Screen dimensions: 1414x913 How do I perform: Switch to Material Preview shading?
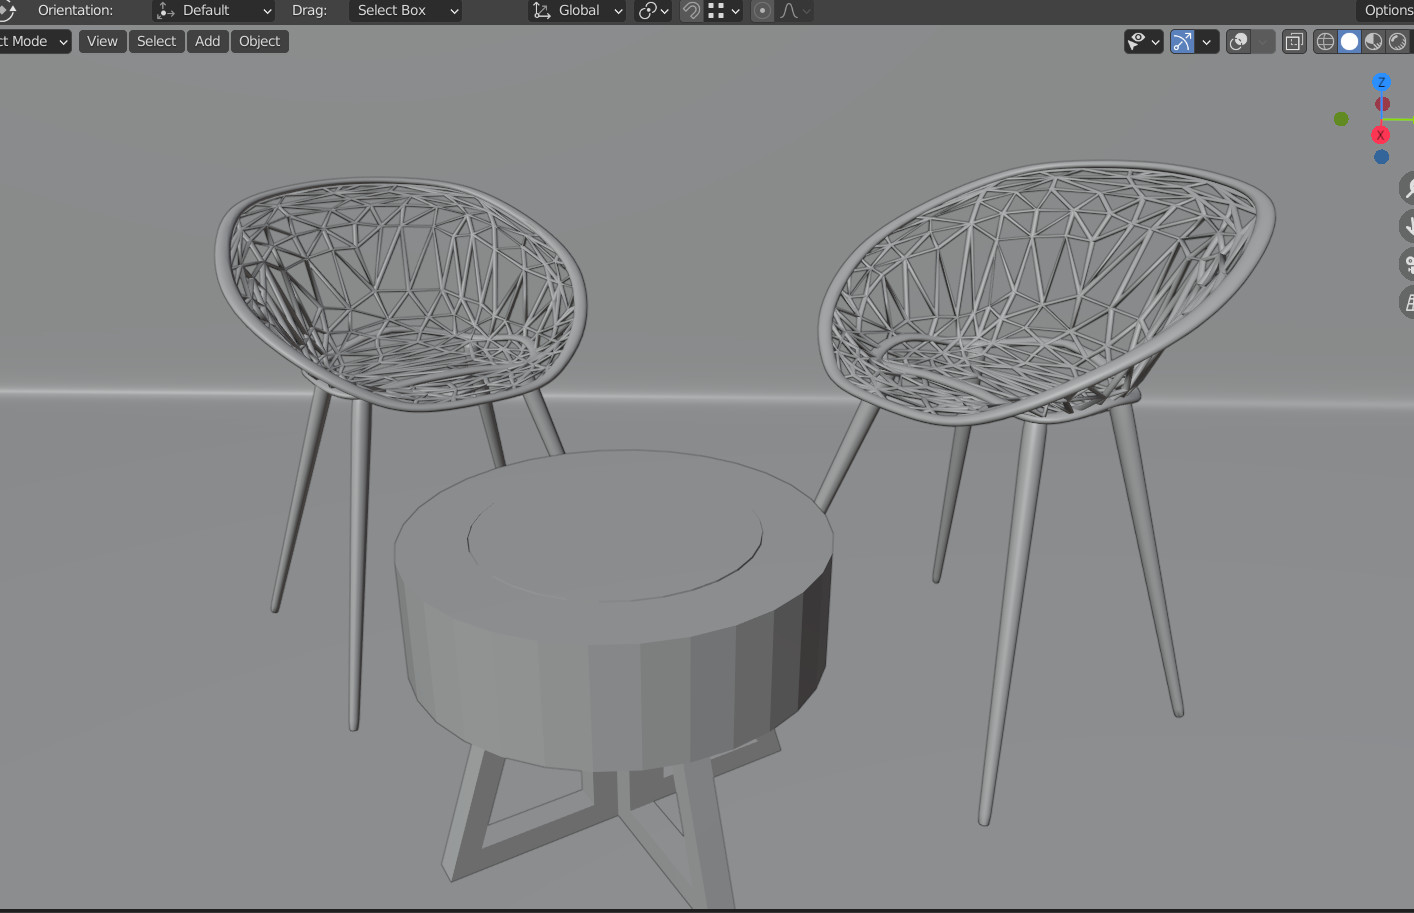pyautogui.click(x=1372, y=41)
